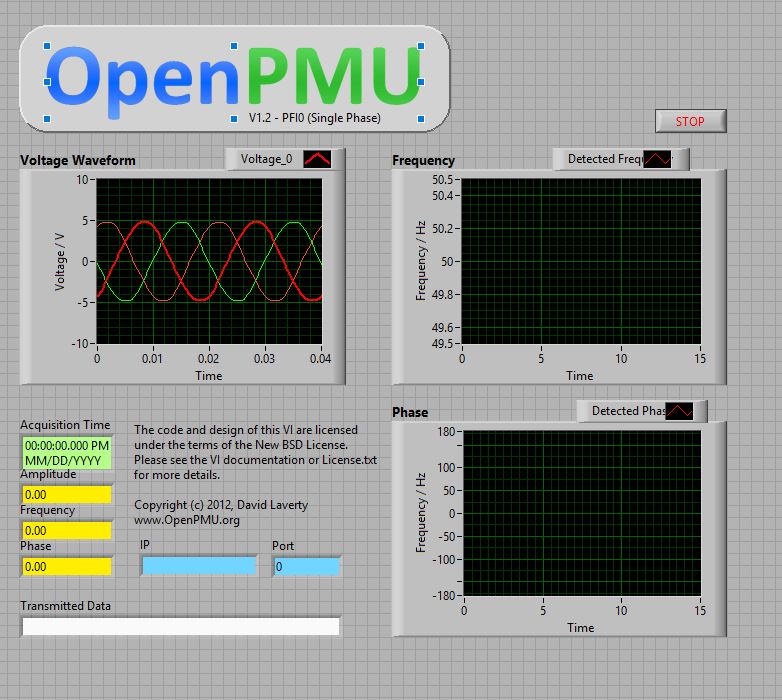The height and width of the screenshot is (700, 782).
Task: Click the New BSD License text line
Action: 241,445
